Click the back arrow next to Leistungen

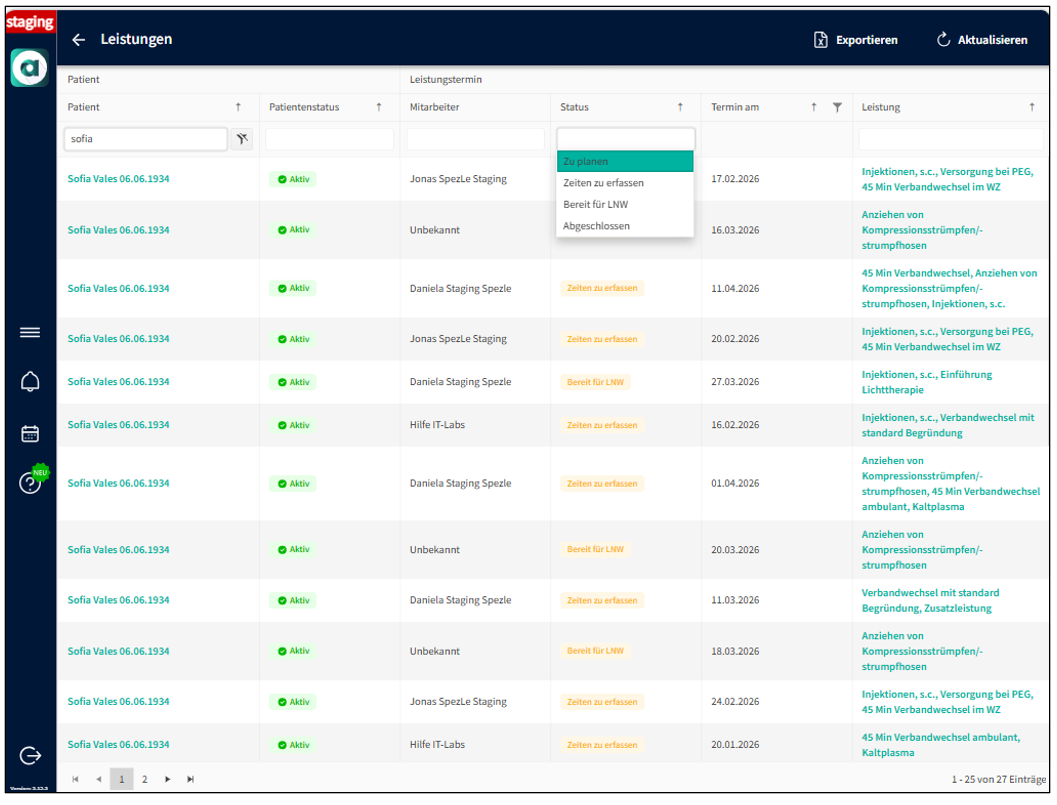click(x=79, y=40)
